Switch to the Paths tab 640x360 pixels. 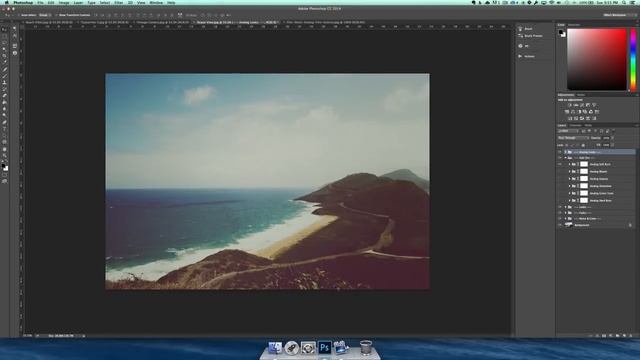588,125
